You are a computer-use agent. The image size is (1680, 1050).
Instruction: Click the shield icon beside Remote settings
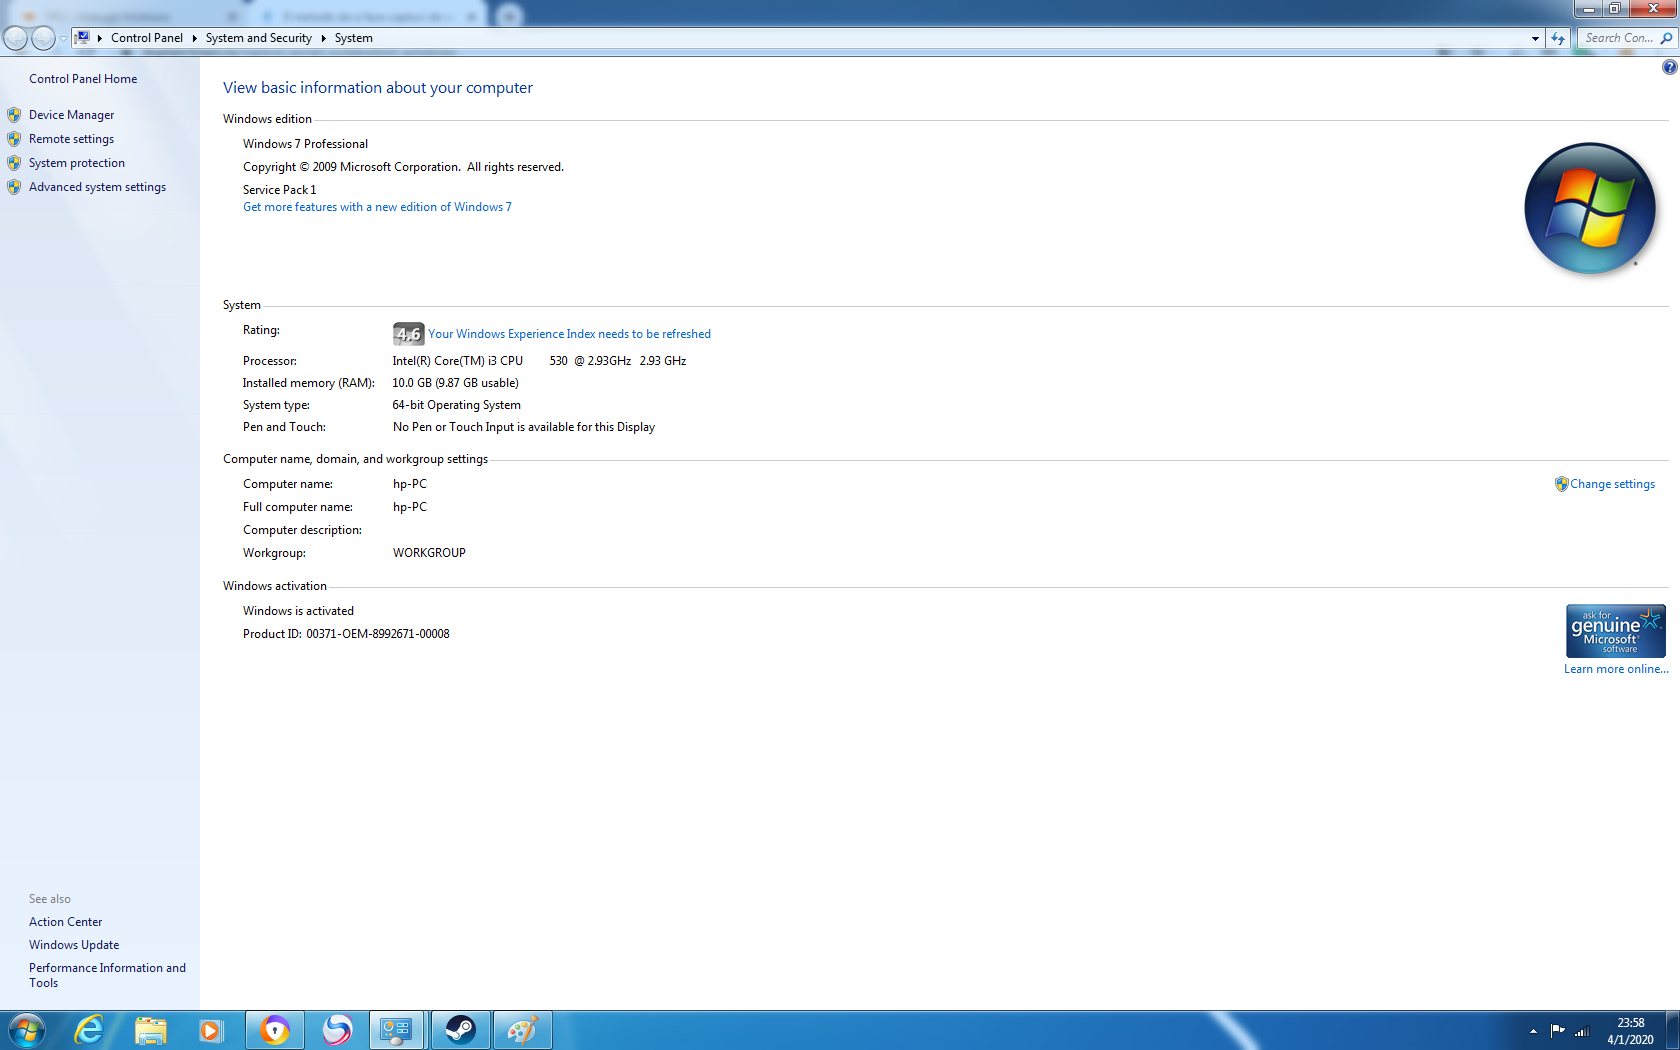click(14, 139)
